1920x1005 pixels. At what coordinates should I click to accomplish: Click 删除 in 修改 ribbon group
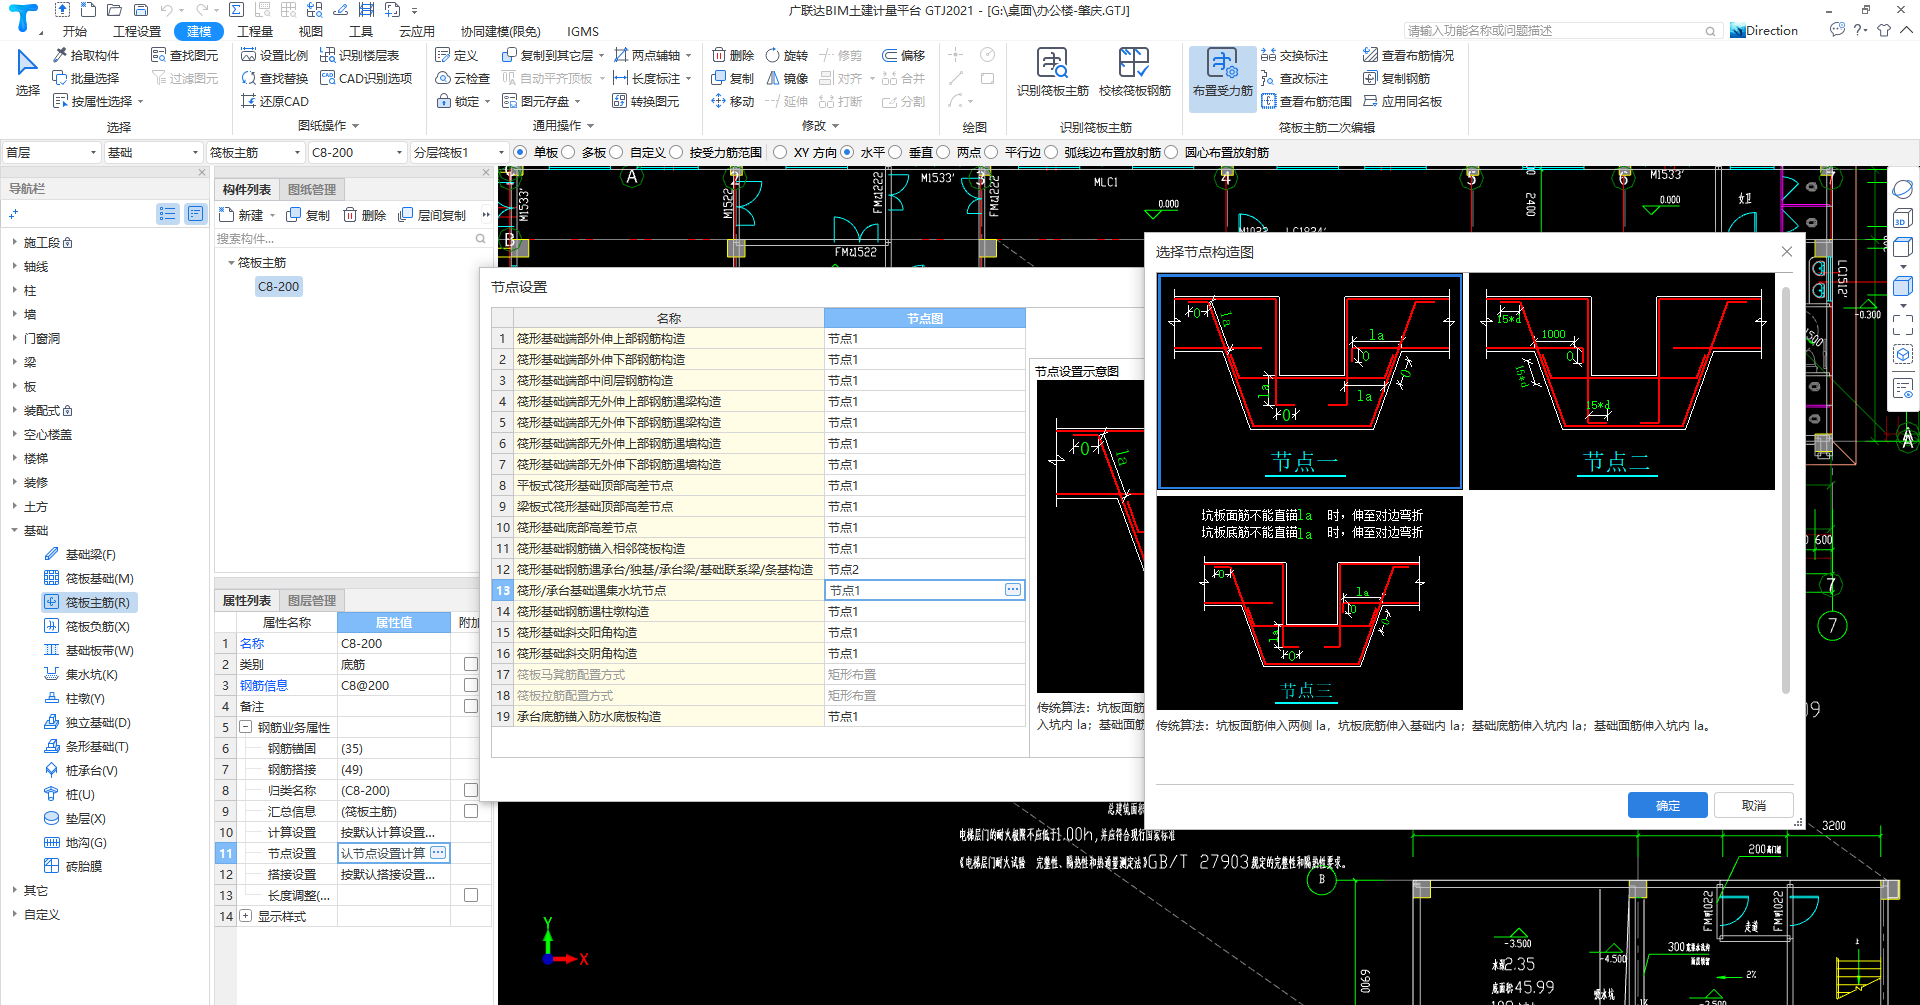[733, 55]
